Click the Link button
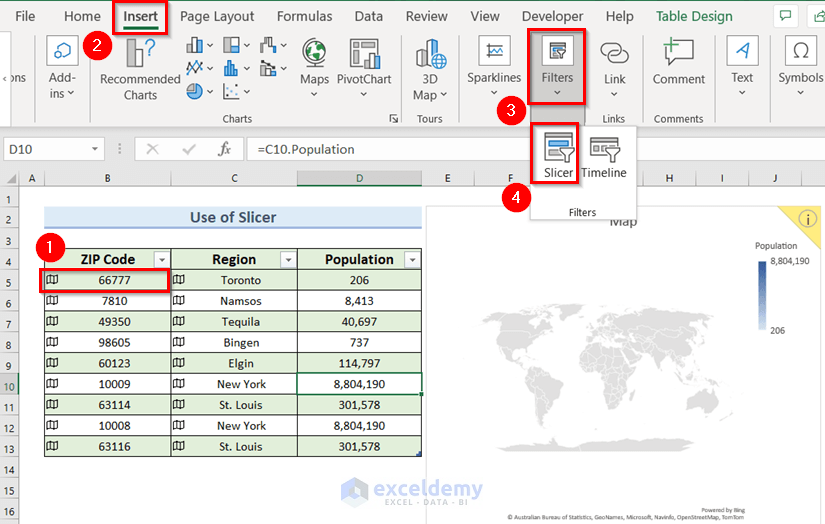The image size is (825, 524). [614, 68]
